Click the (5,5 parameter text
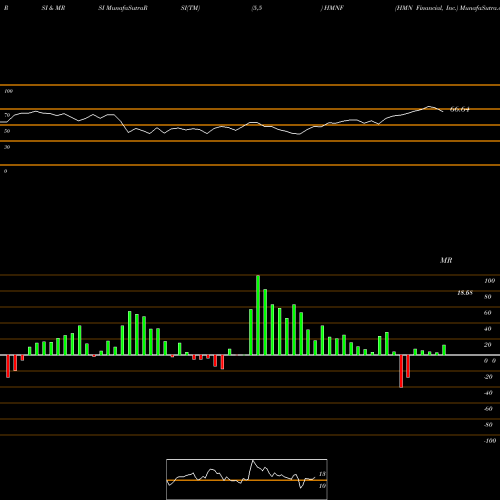This screenshot has width=500, height=500. 257,8
